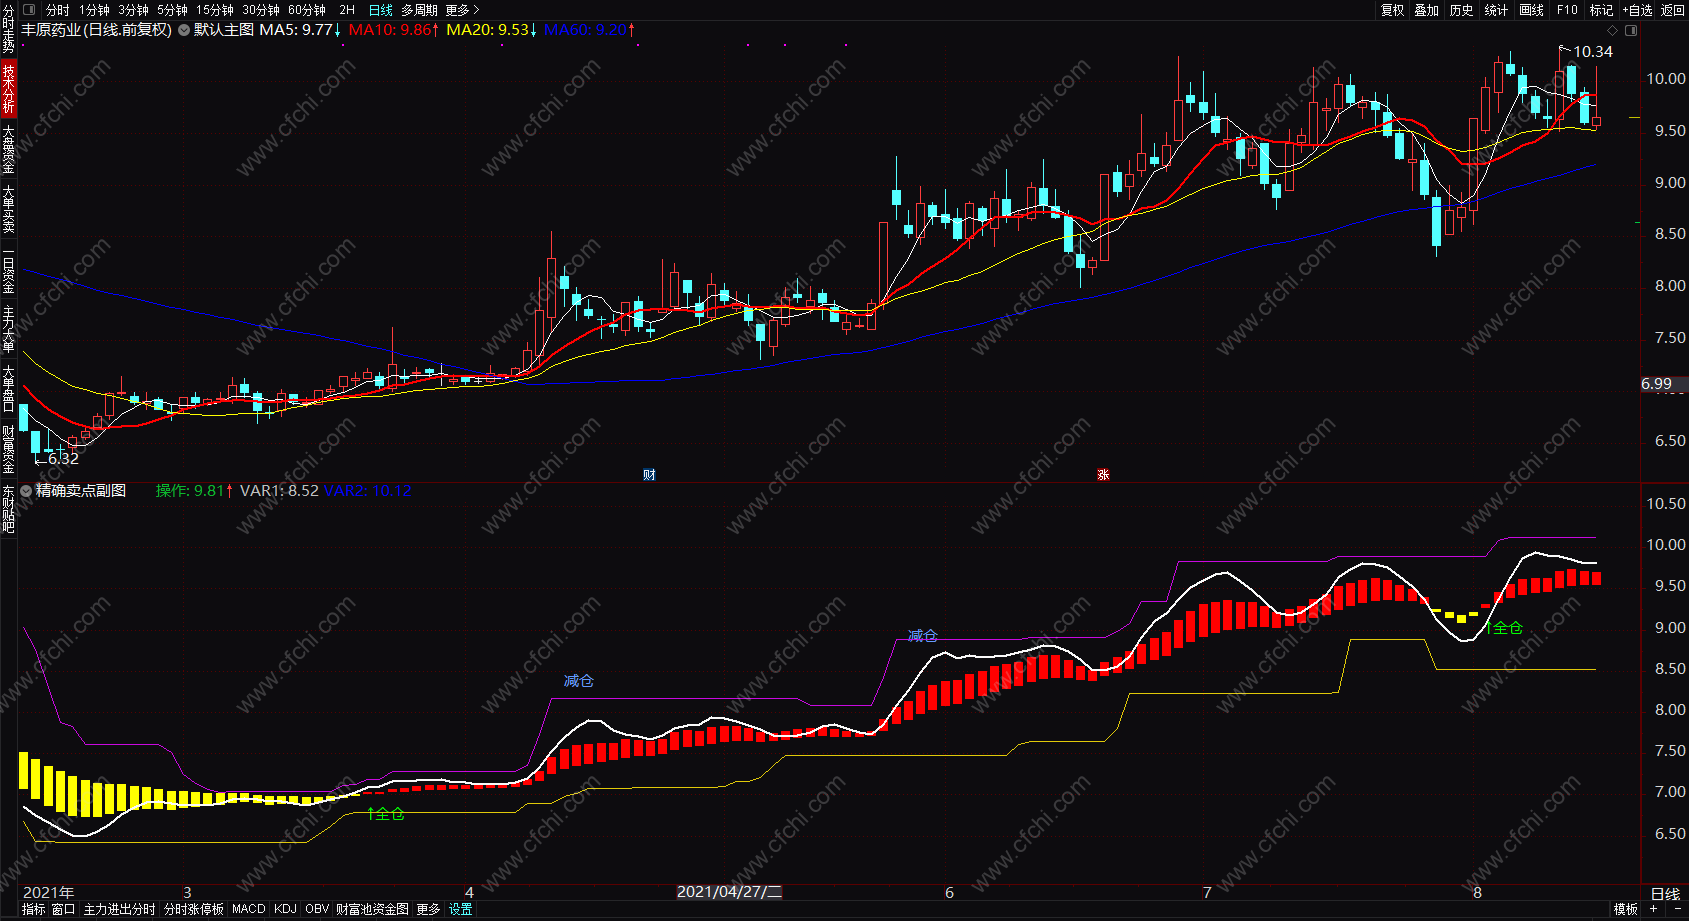Switch to the 1分钟 timeframe
Screen dimensions: 1689x921
(x=94, y=10)
